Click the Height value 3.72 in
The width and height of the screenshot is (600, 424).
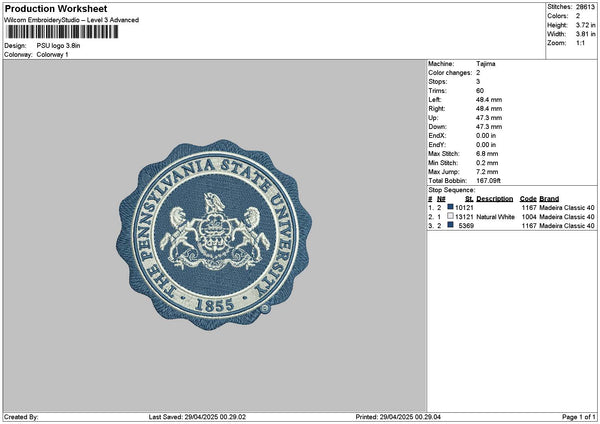[585, 25]
